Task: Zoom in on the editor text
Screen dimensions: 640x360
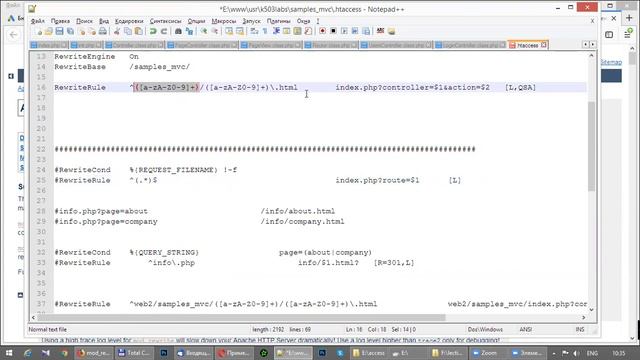Action: tap(203, 31)
